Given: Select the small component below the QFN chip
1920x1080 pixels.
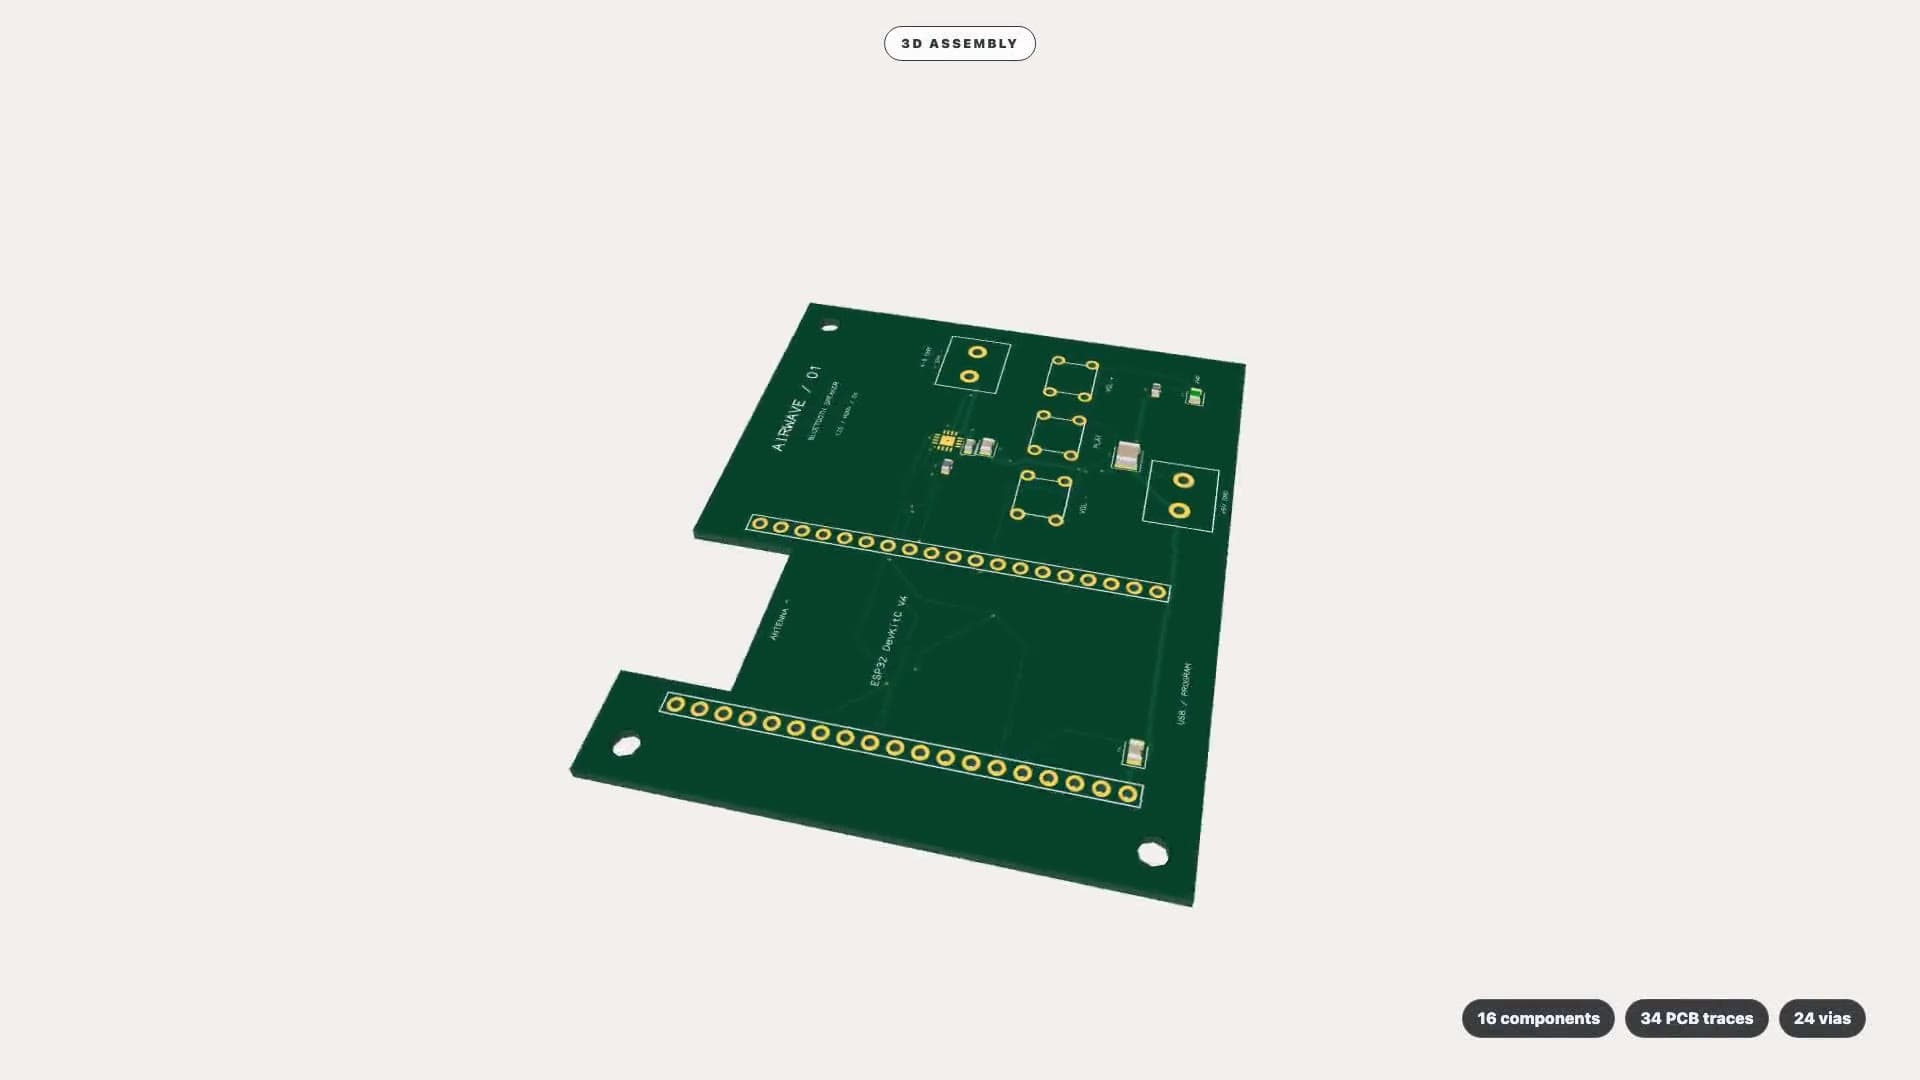Looking at the screenshot, I should coord(946,466).
